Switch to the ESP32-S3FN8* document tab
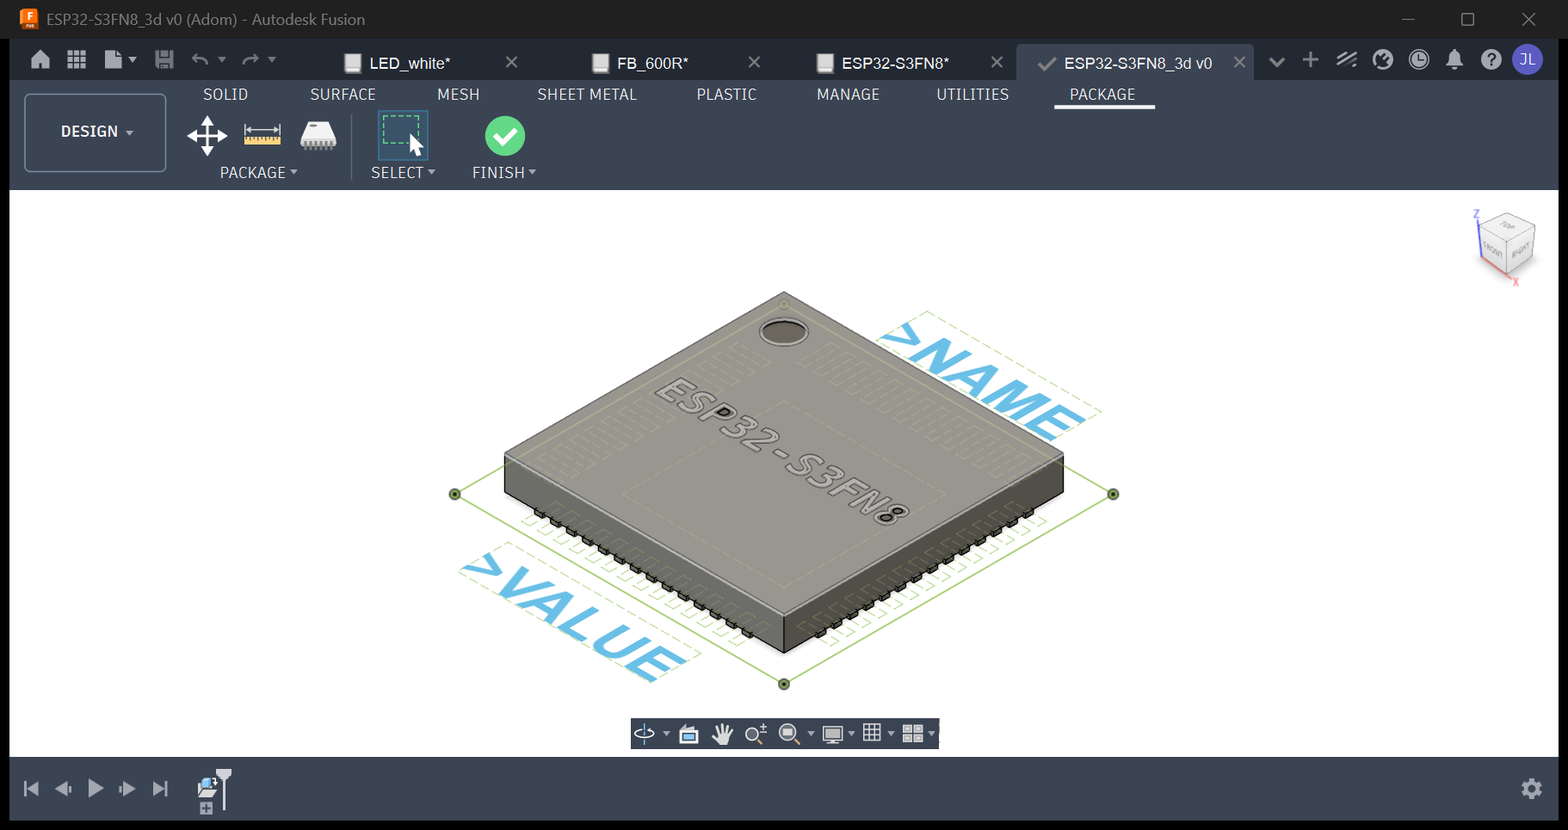The image size is (1568, 830). coord(895,63)
